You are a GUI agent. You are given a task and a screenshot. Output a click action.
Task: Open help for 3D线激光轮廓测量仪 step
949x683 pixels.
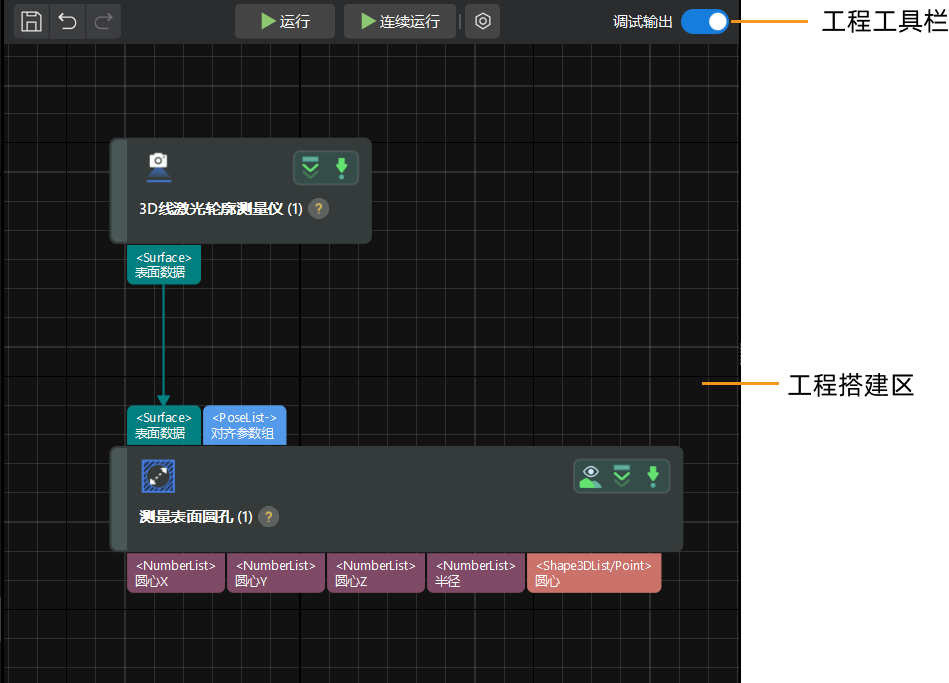(318, 209)
